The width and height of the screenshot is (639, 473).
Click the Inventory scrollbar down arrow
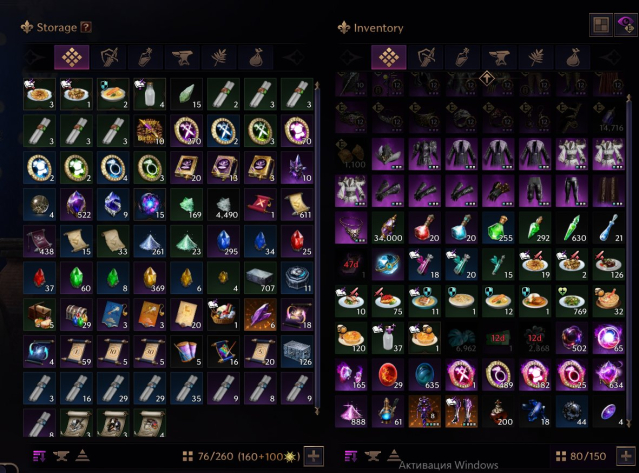point(629,422)
